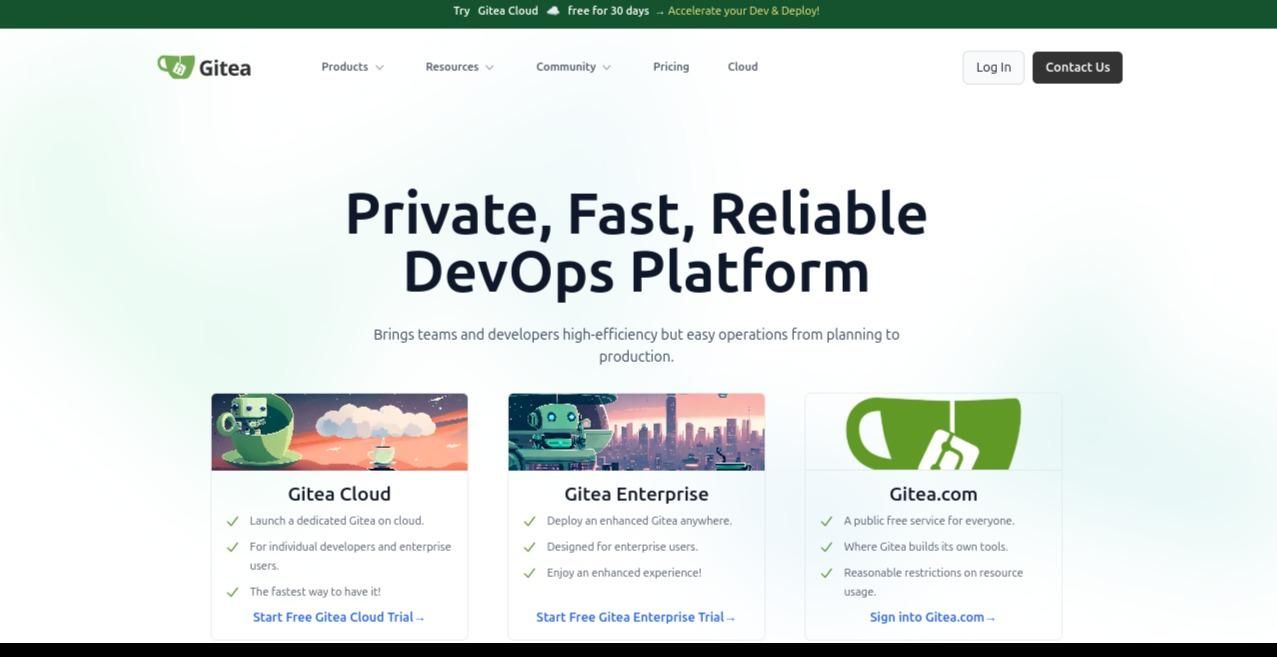Click checkmark beside 'A public free service for everyone.'

(827, 521)
